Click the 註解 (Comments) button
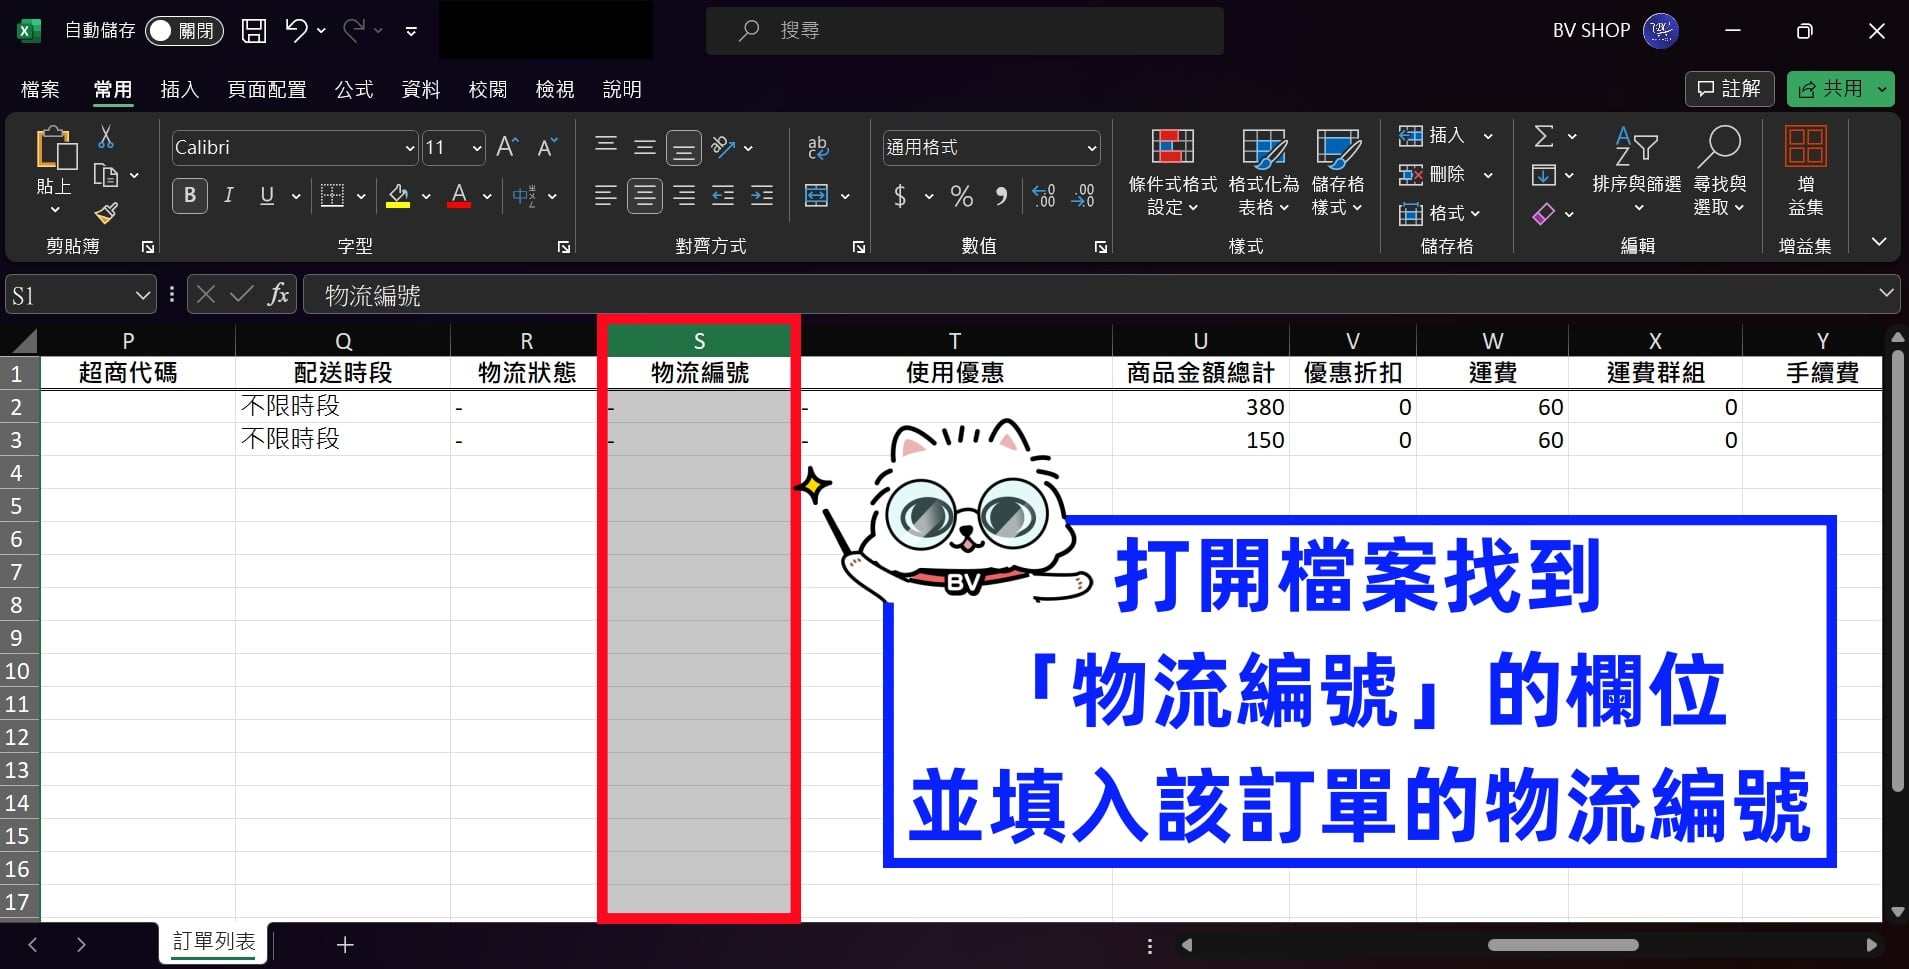 tap(1730, 89)
